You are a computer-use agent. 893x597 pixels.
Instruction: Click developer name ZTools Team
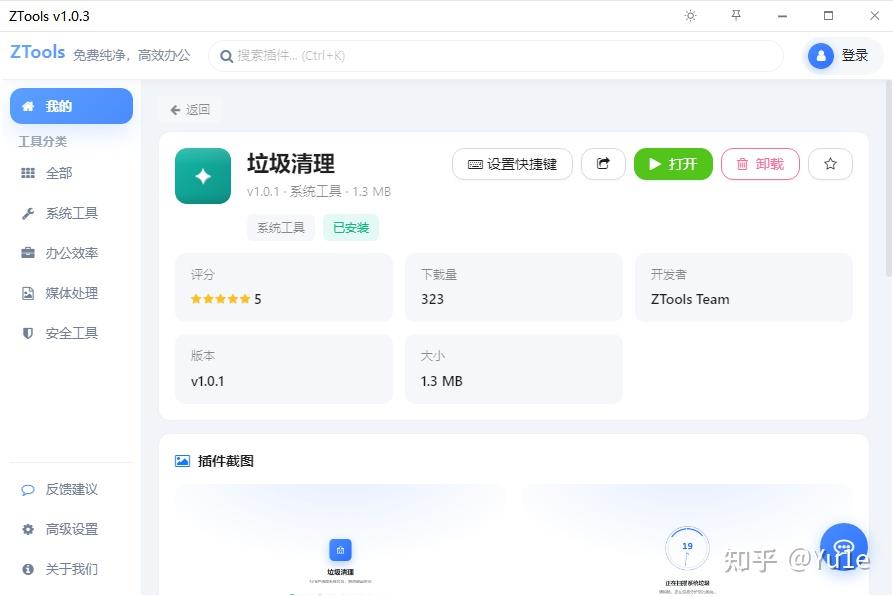690,299
